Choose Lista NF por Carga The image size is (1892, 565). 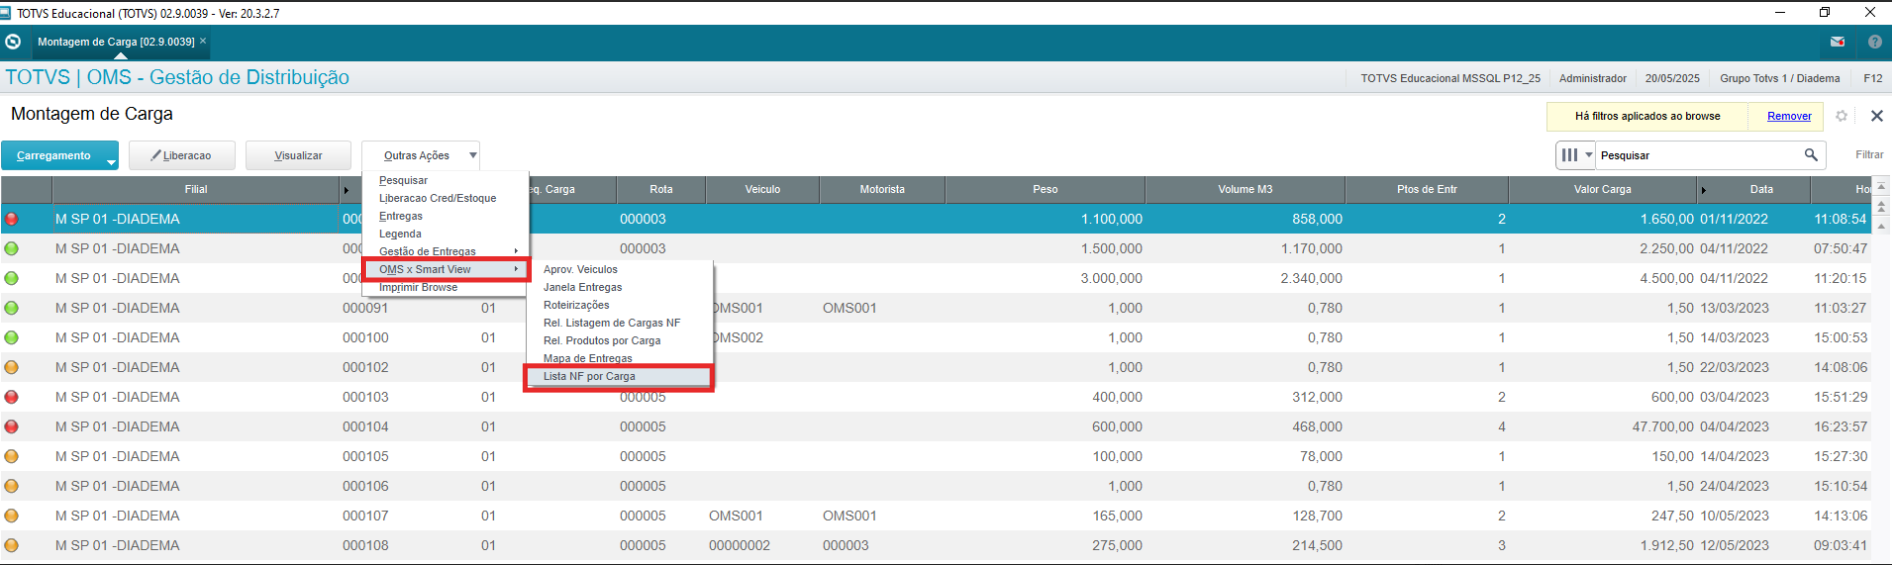589,377
